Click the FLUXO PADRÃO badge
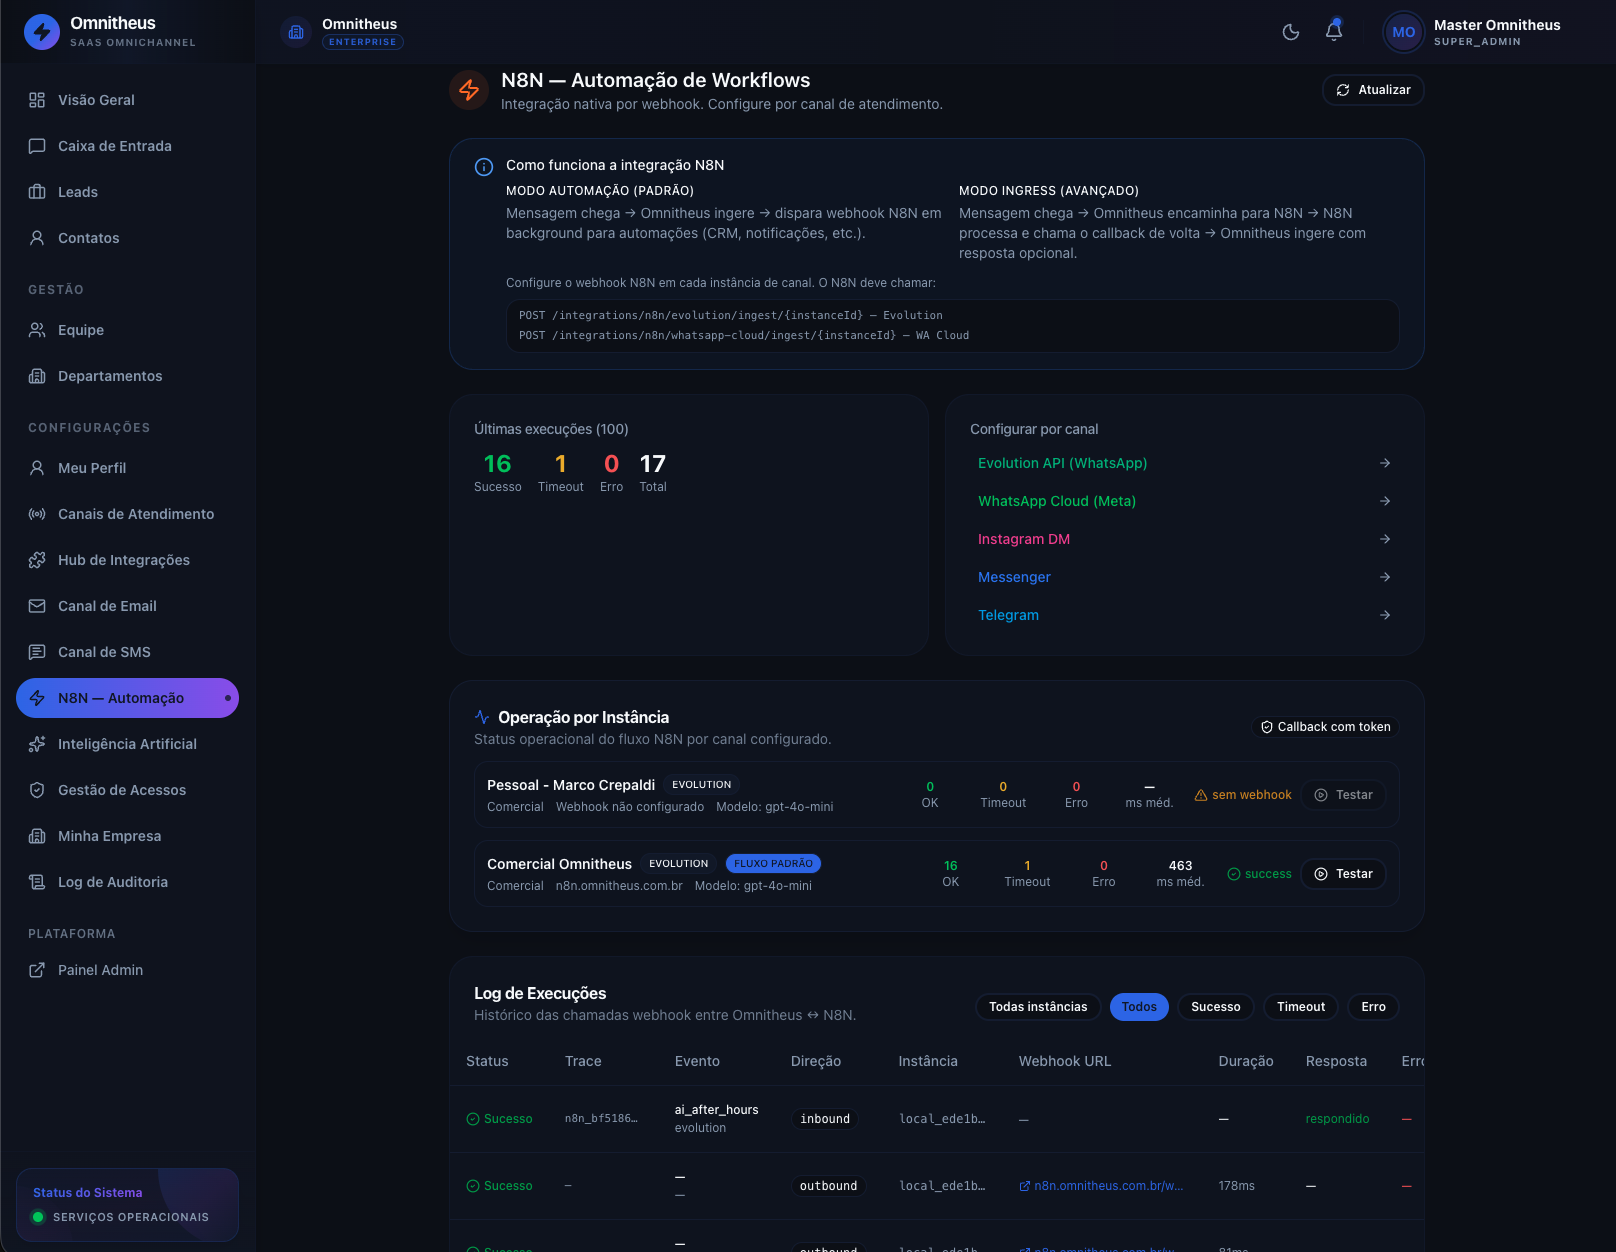Image resolution: width=1616 pixels, height=1252 pixels. (773, 863)
